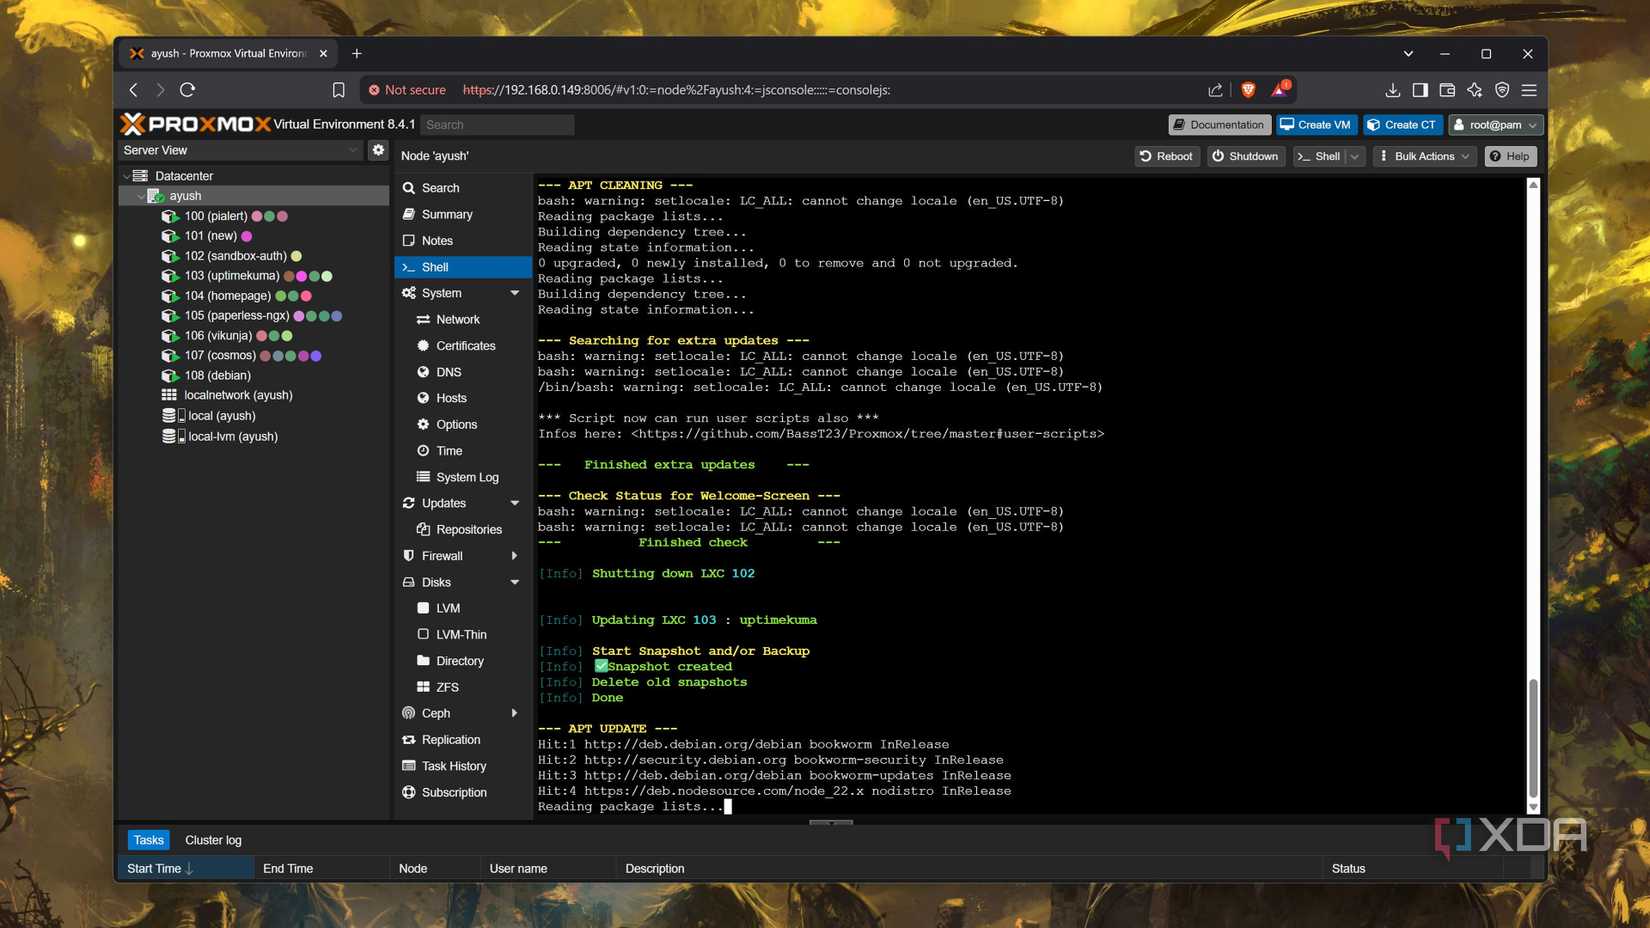Toggle the browser sidebar panel icon

click(x=1420, y=90)
